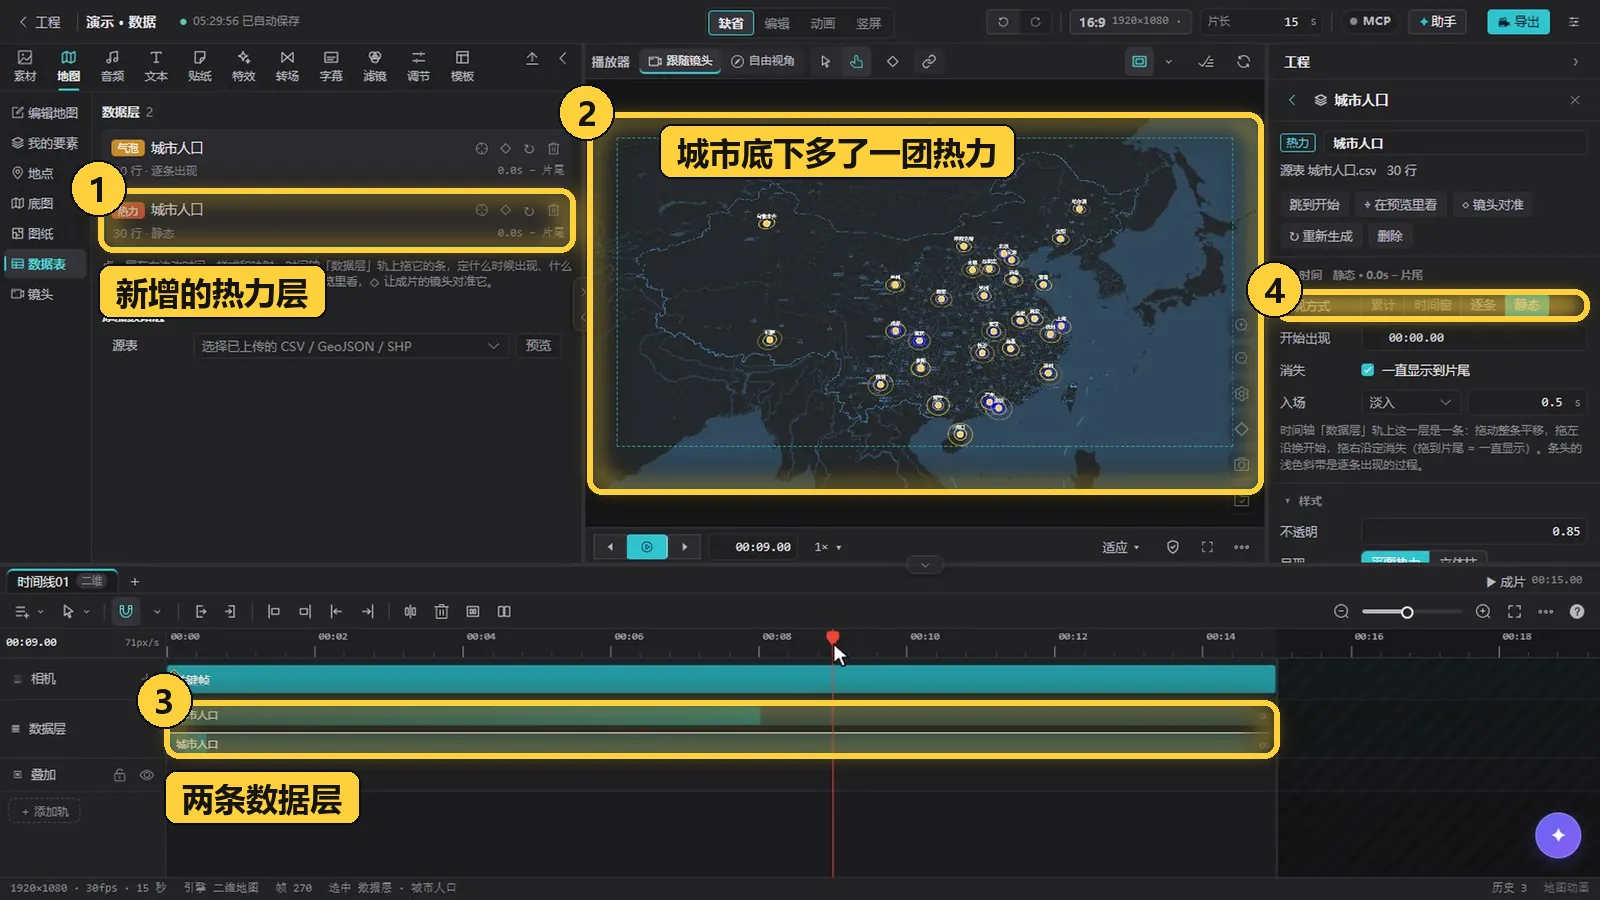The image size is (1600, 900).
Task: Click the link icon in the player toolbar
Action: pos(929,61)
